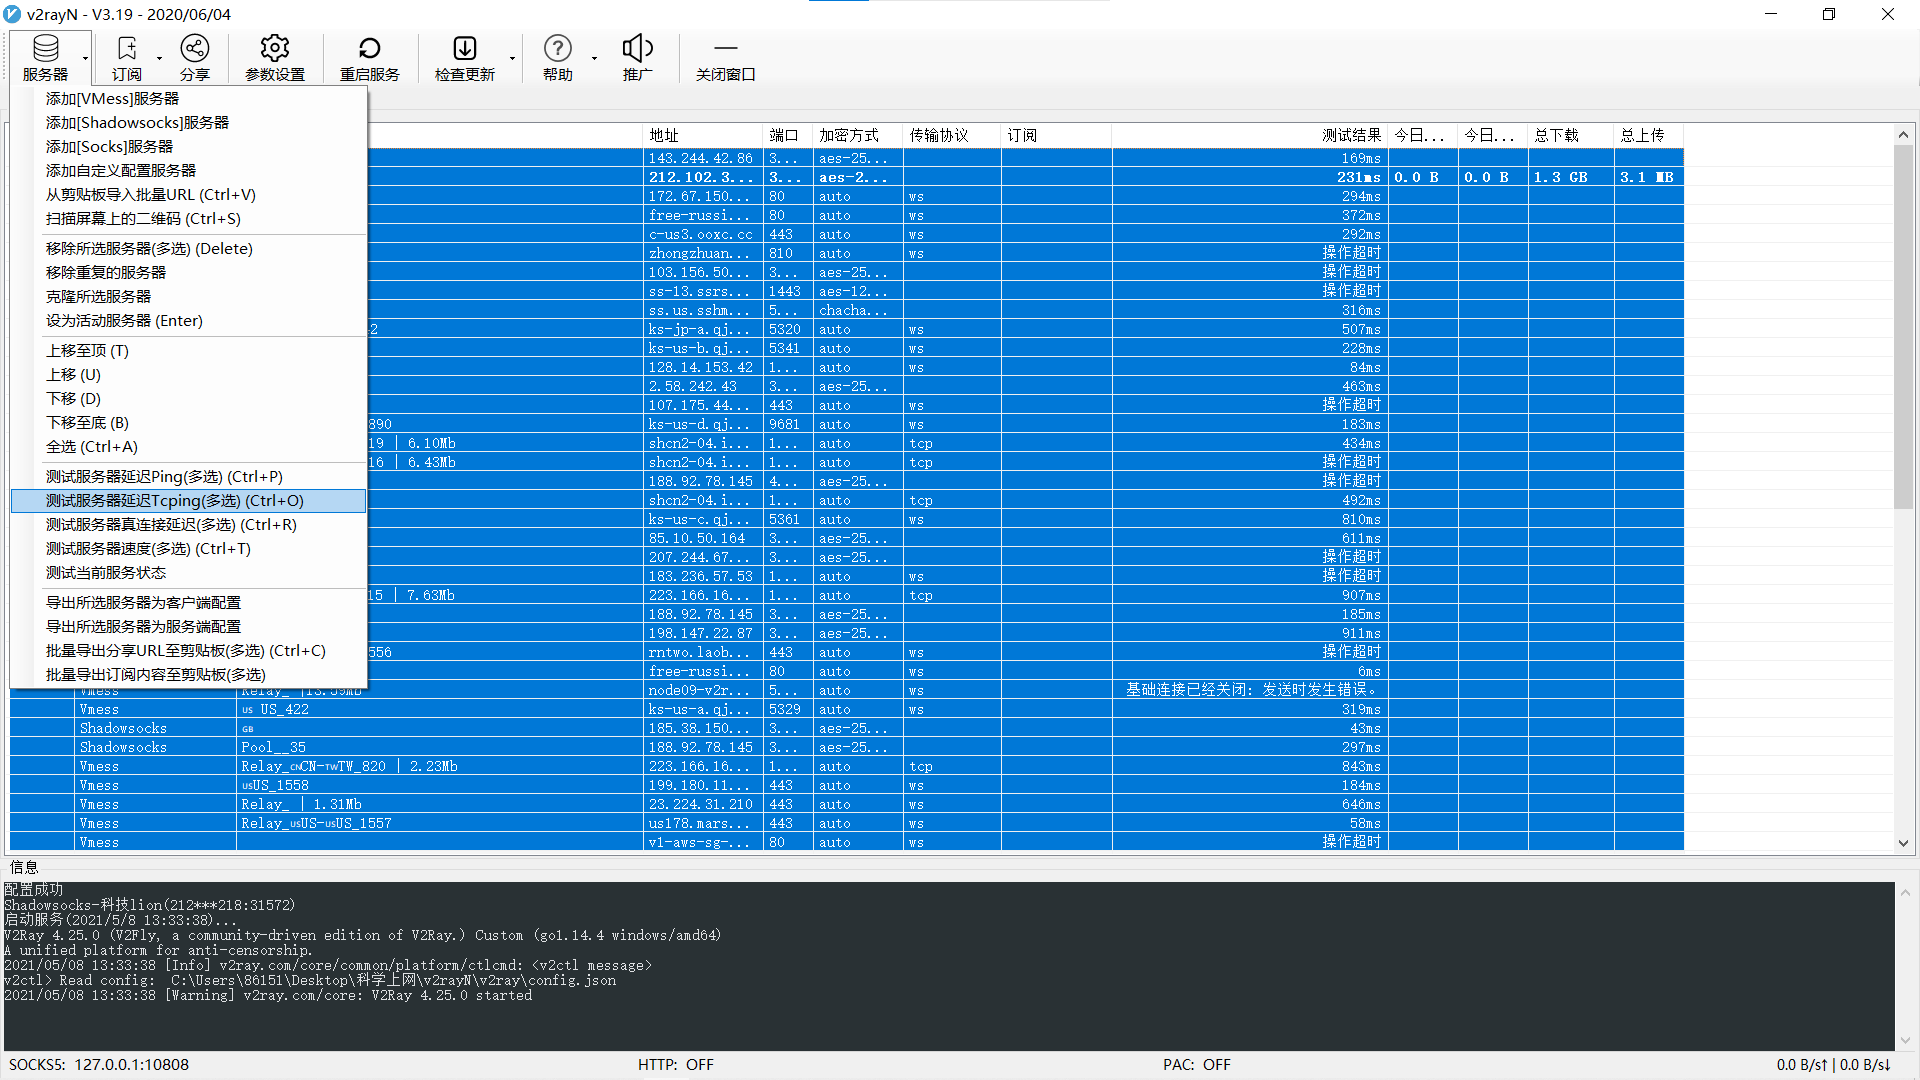The width and height of the screenshot is (1920, 1080).
Task: Click the v2rayN app icon in title bar
Action: point(12,14)
